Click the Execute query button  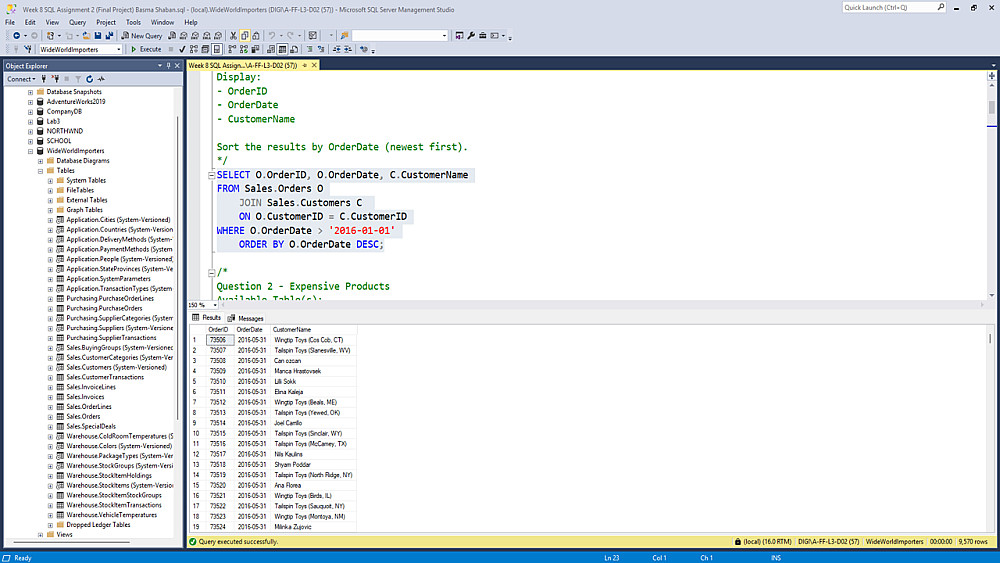coord(146,49)
